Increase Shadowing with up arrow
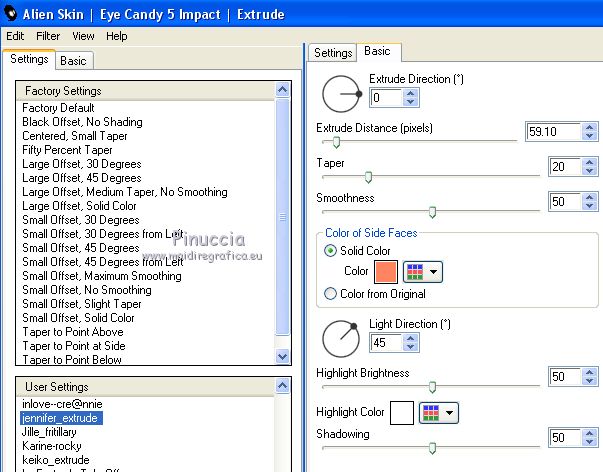The height and width of the screenshot is (472, 603). (x=590, y=433)
